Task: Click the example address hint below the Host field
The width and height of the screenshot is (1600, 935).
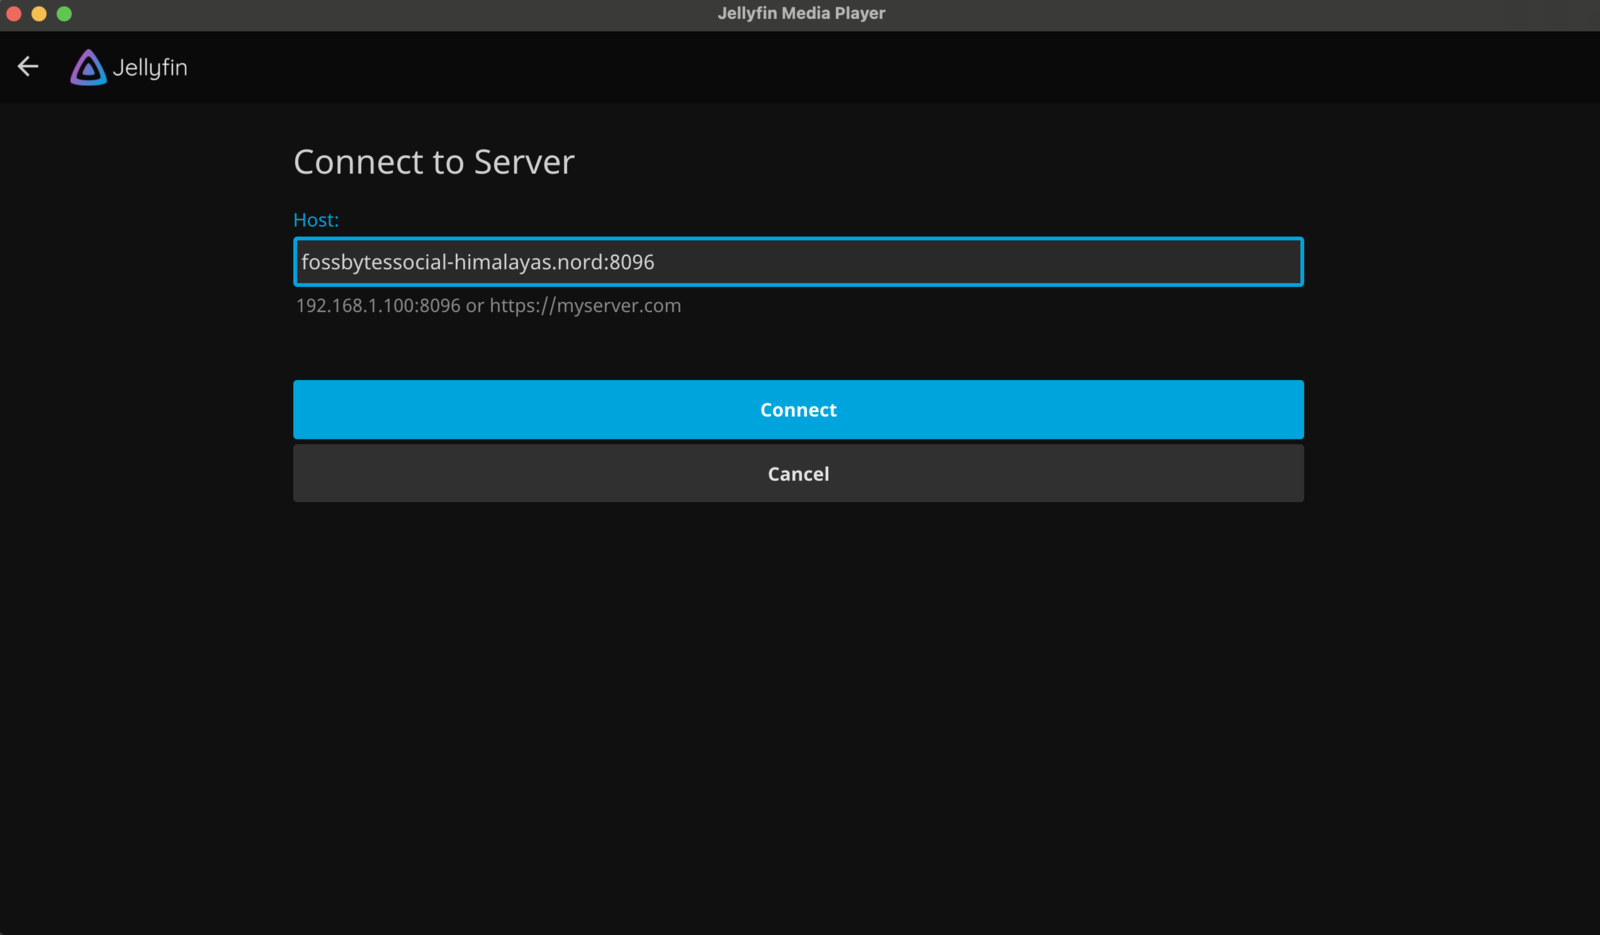Action: click(x=487, y=305)
